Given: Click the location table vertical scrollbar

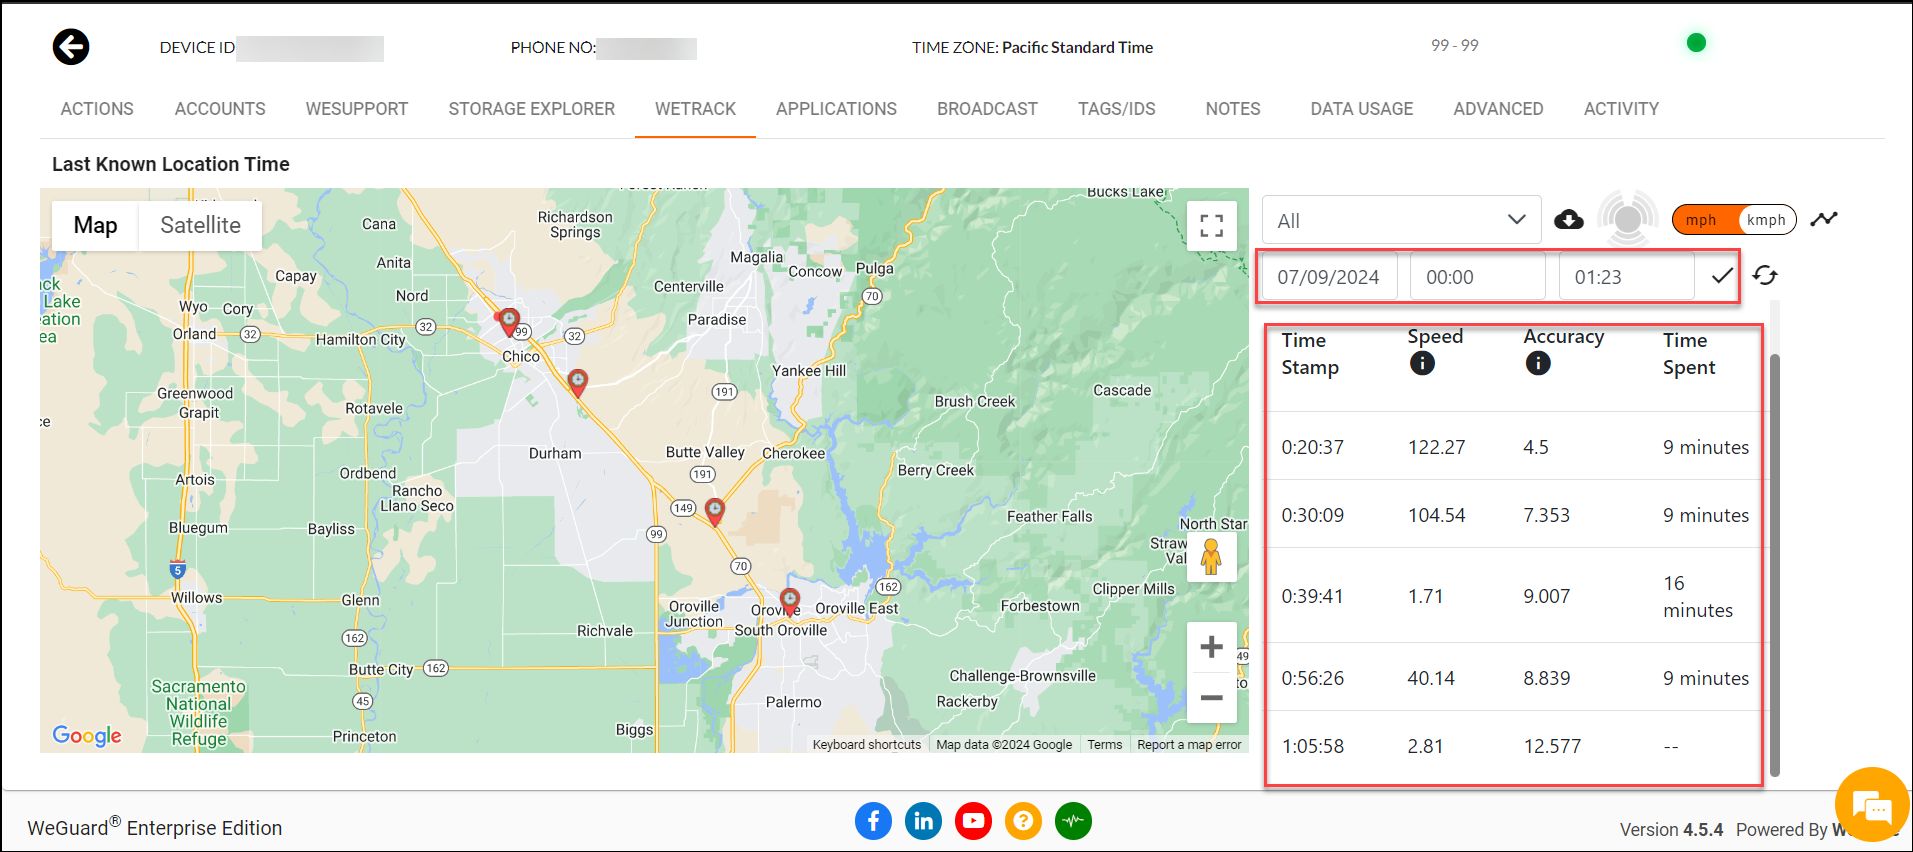Looking at the screenshot, I should pyautogui.click(x=1774, y=565).
